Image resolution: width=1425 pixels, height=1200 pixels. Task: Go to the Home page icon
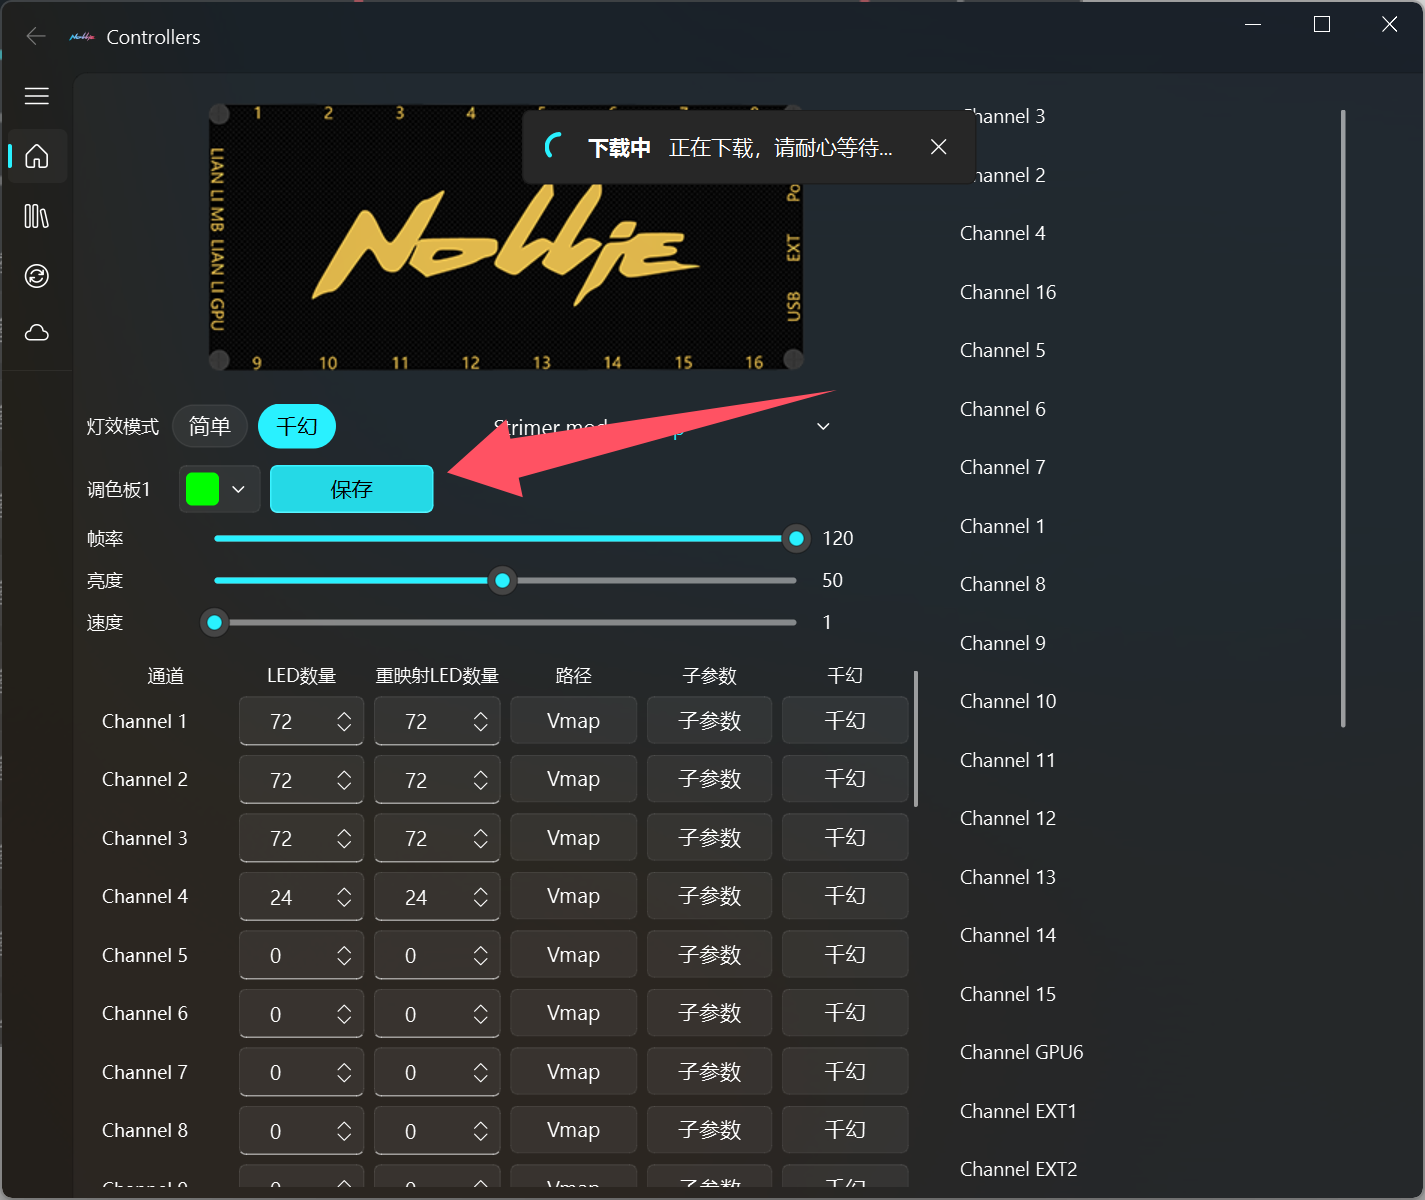tap(37, 156)
